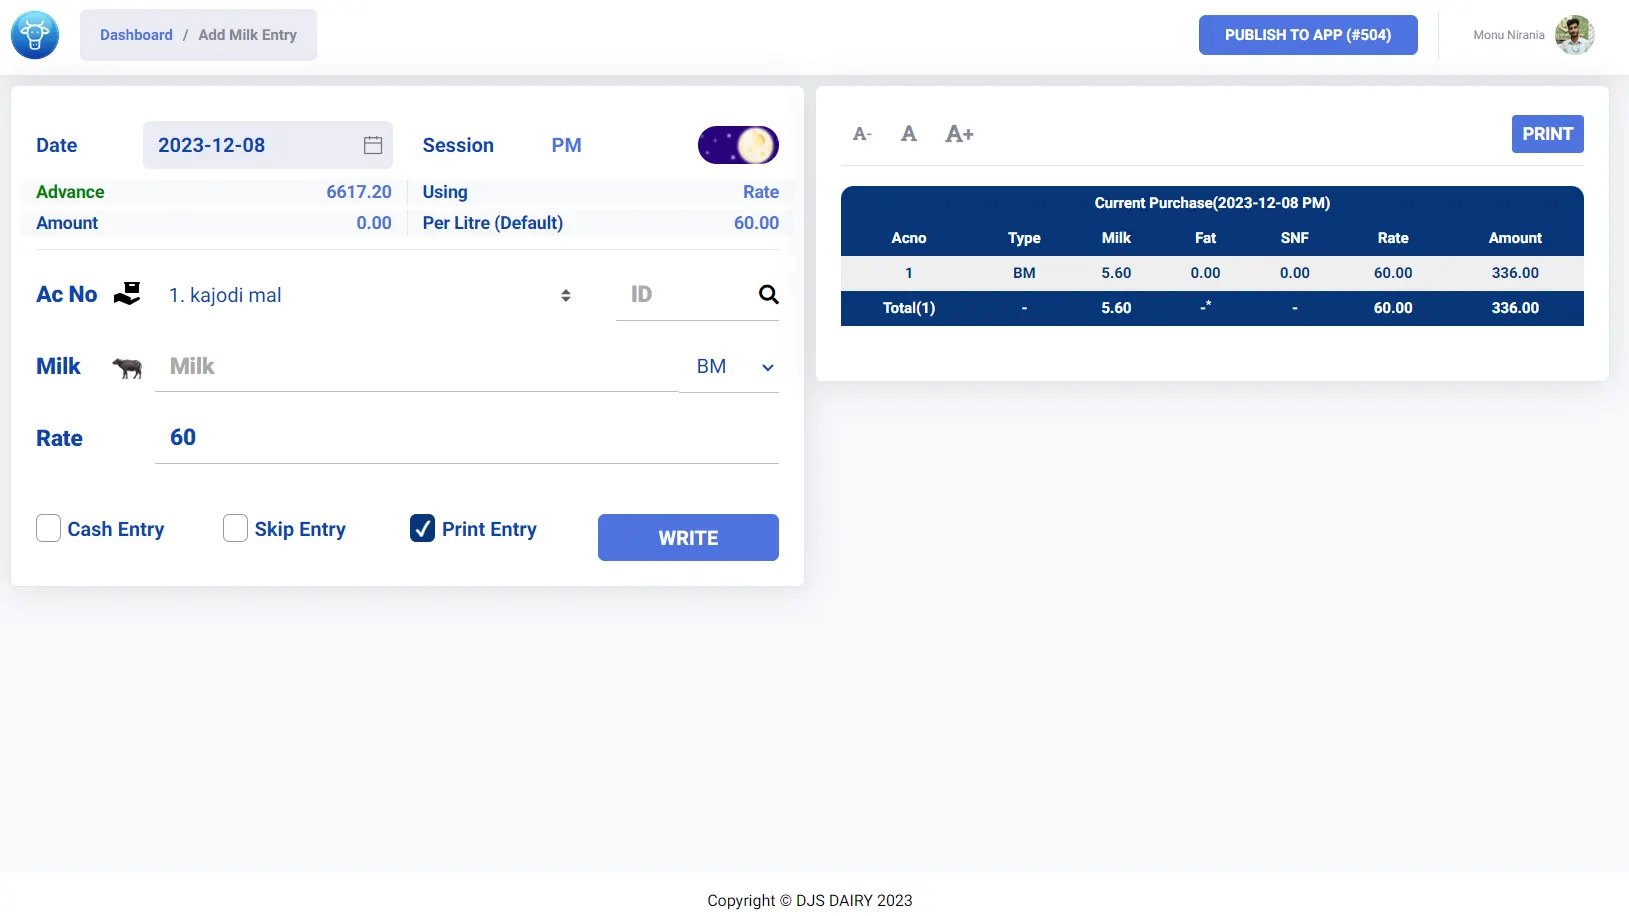Reset font size with middle A icon

[908, 134]
